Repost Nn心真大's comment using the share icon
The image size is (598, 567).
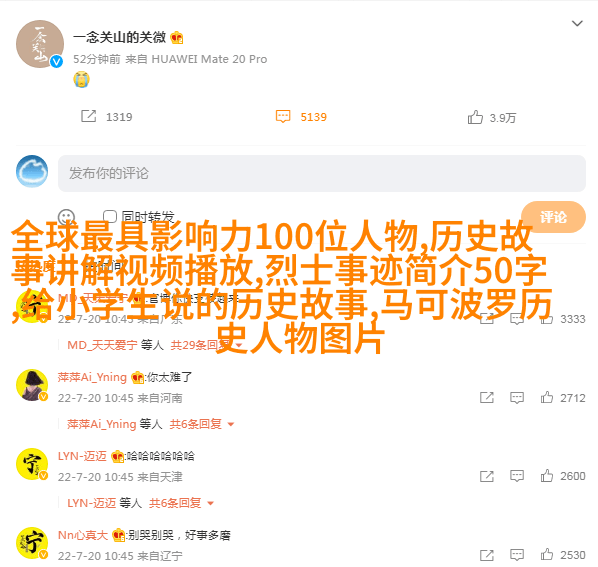tap(487, 555)
